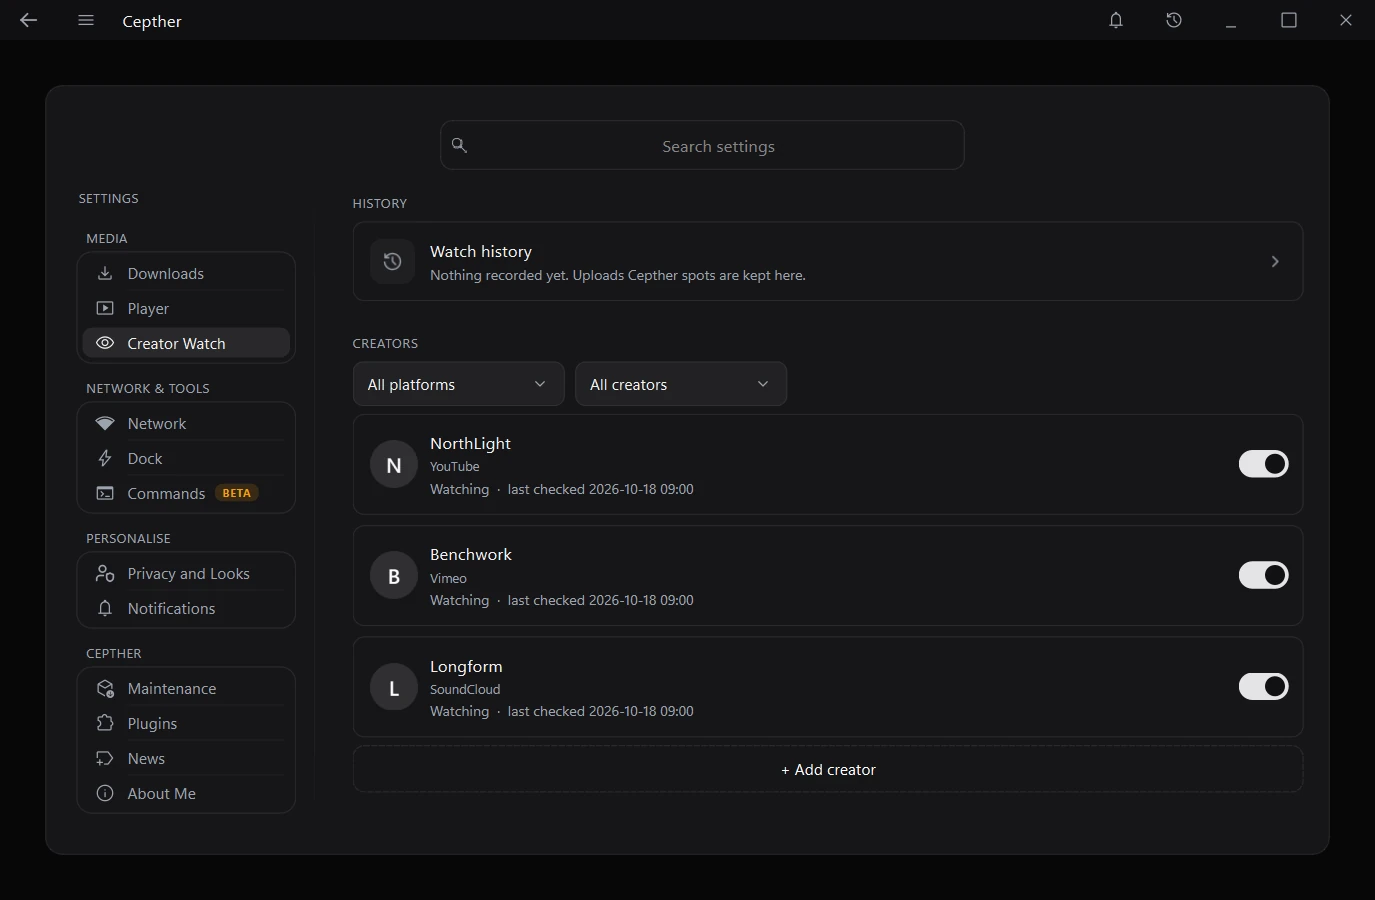Image resolution: width=1375 pixels, height=900 pixels.
Task: Click the search magnifier icon
Action: (459, 145)
